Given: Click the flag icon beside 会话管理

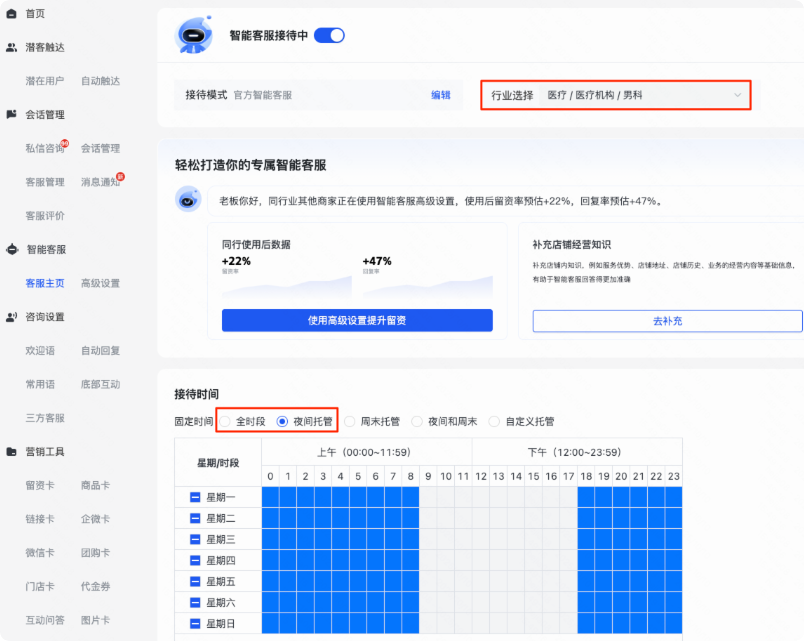Looking at the screenshot, I should click(11, 114).
